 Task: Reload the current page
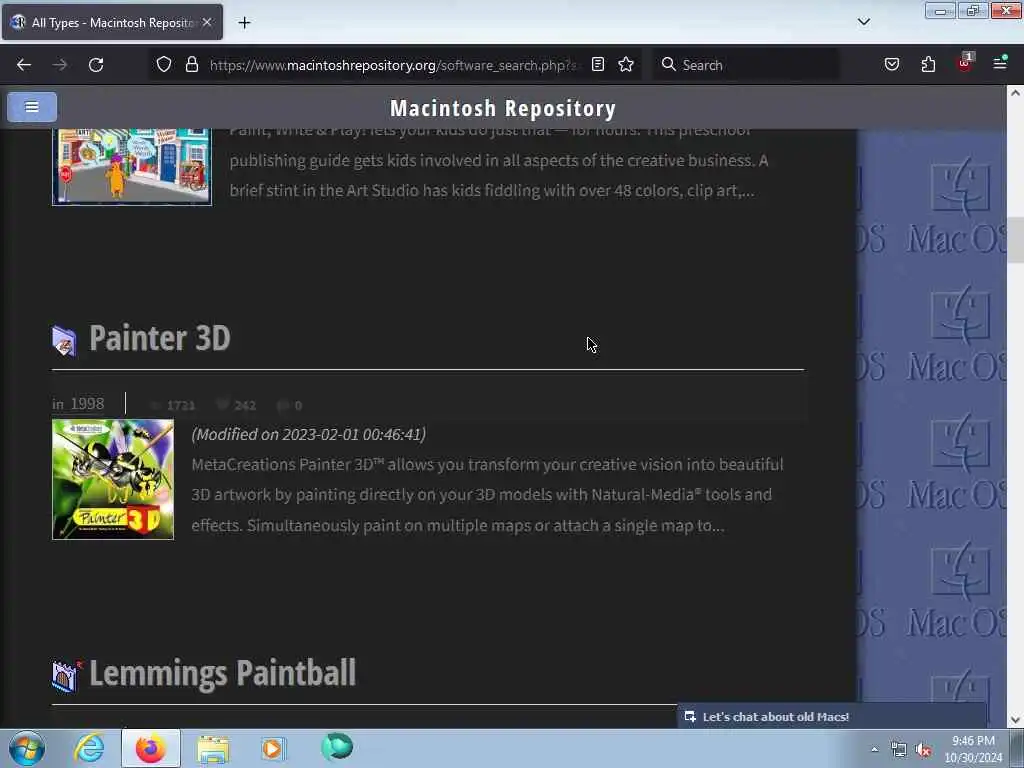point(96,65)
